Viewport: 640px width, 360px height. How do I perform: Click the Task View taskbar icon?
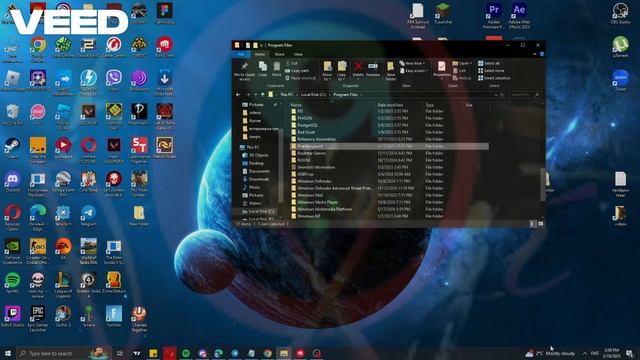coord(120,353)
